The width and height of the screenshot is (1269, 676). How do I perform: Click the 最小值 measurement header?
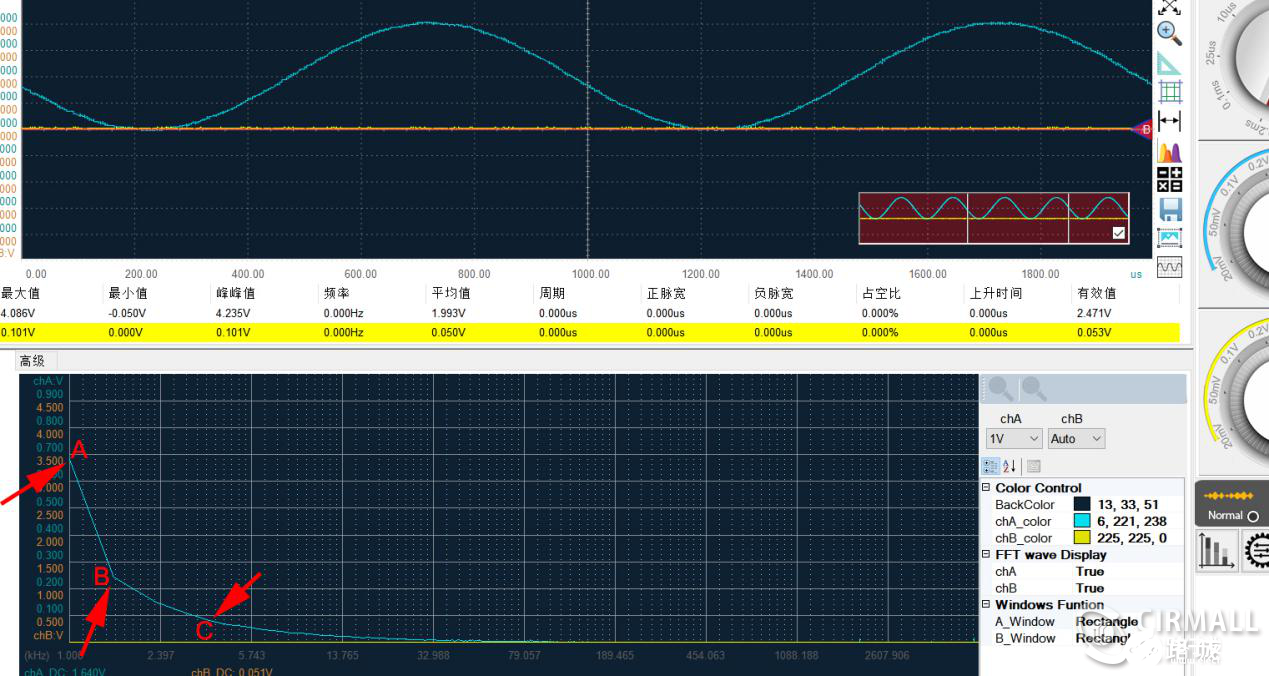[x=127, y=294]
